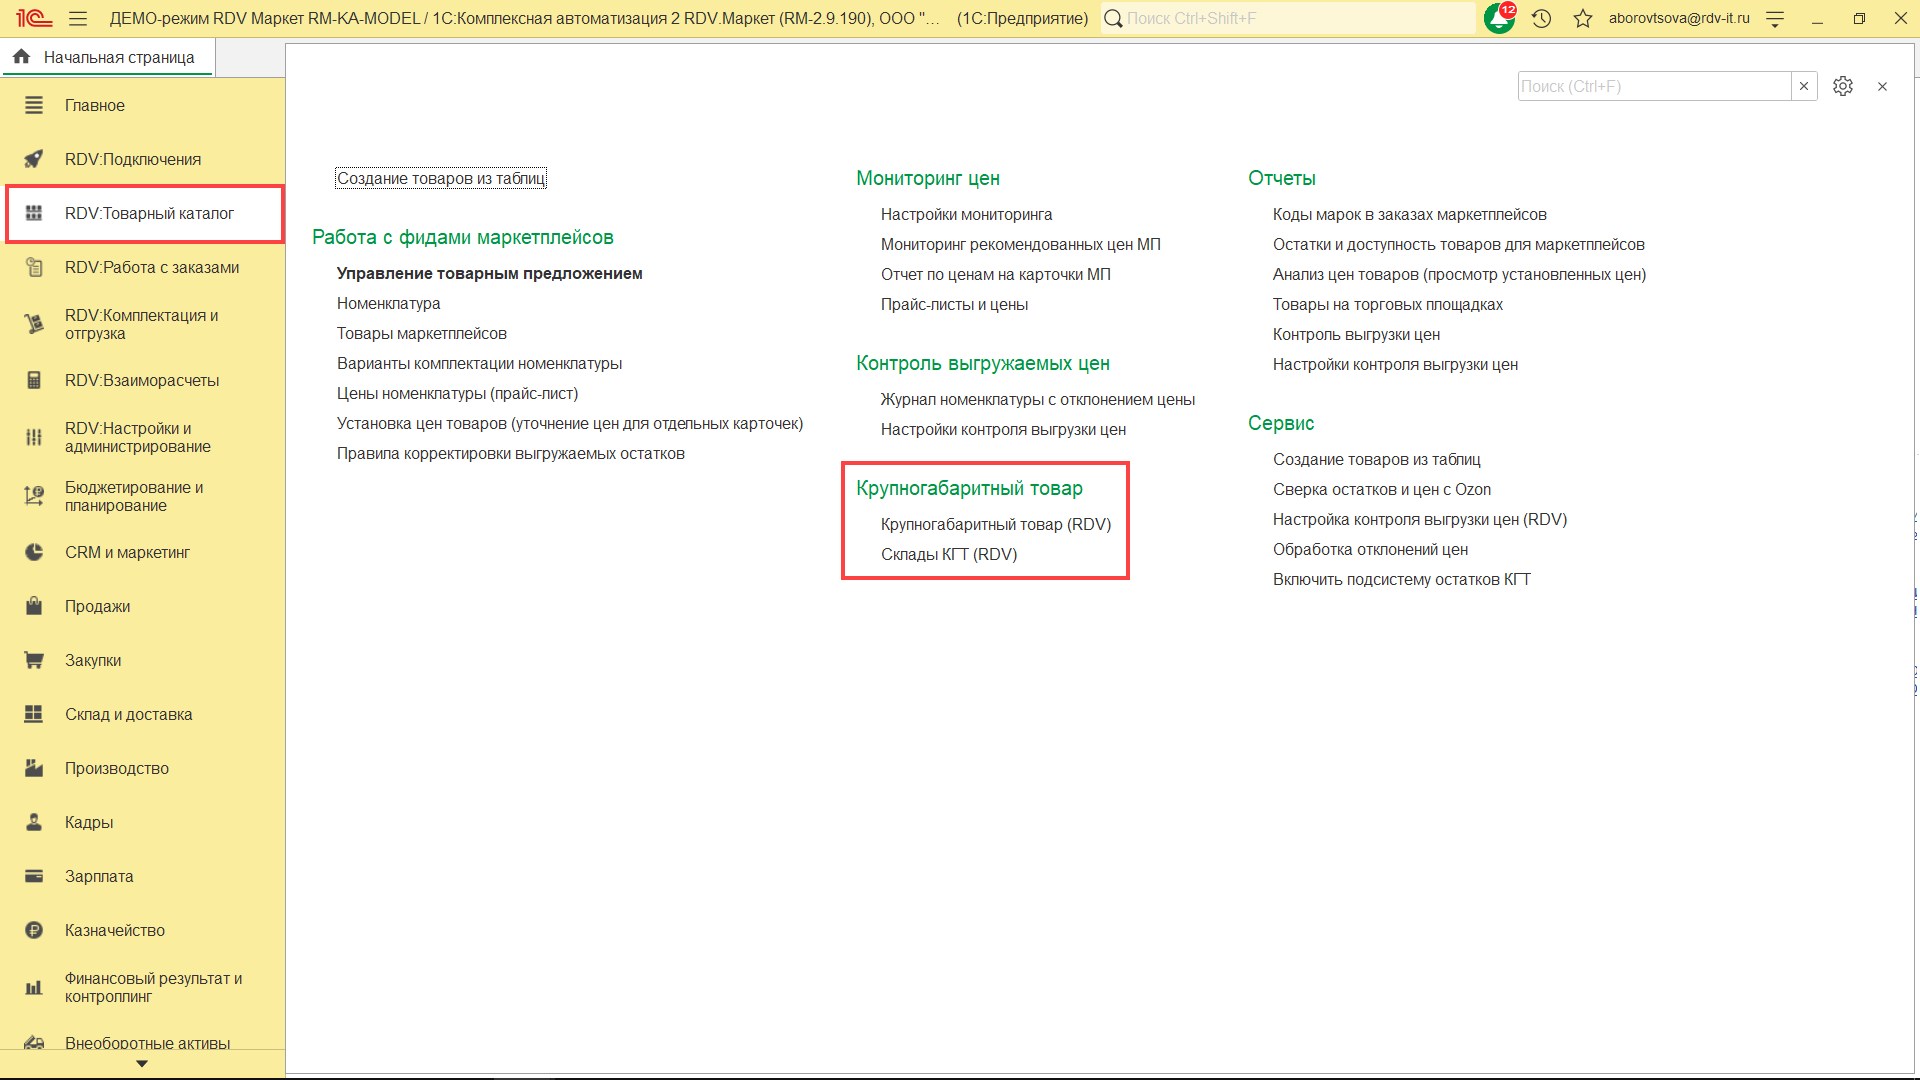Open history clock icon in title bar

(x=1541, y=18)
